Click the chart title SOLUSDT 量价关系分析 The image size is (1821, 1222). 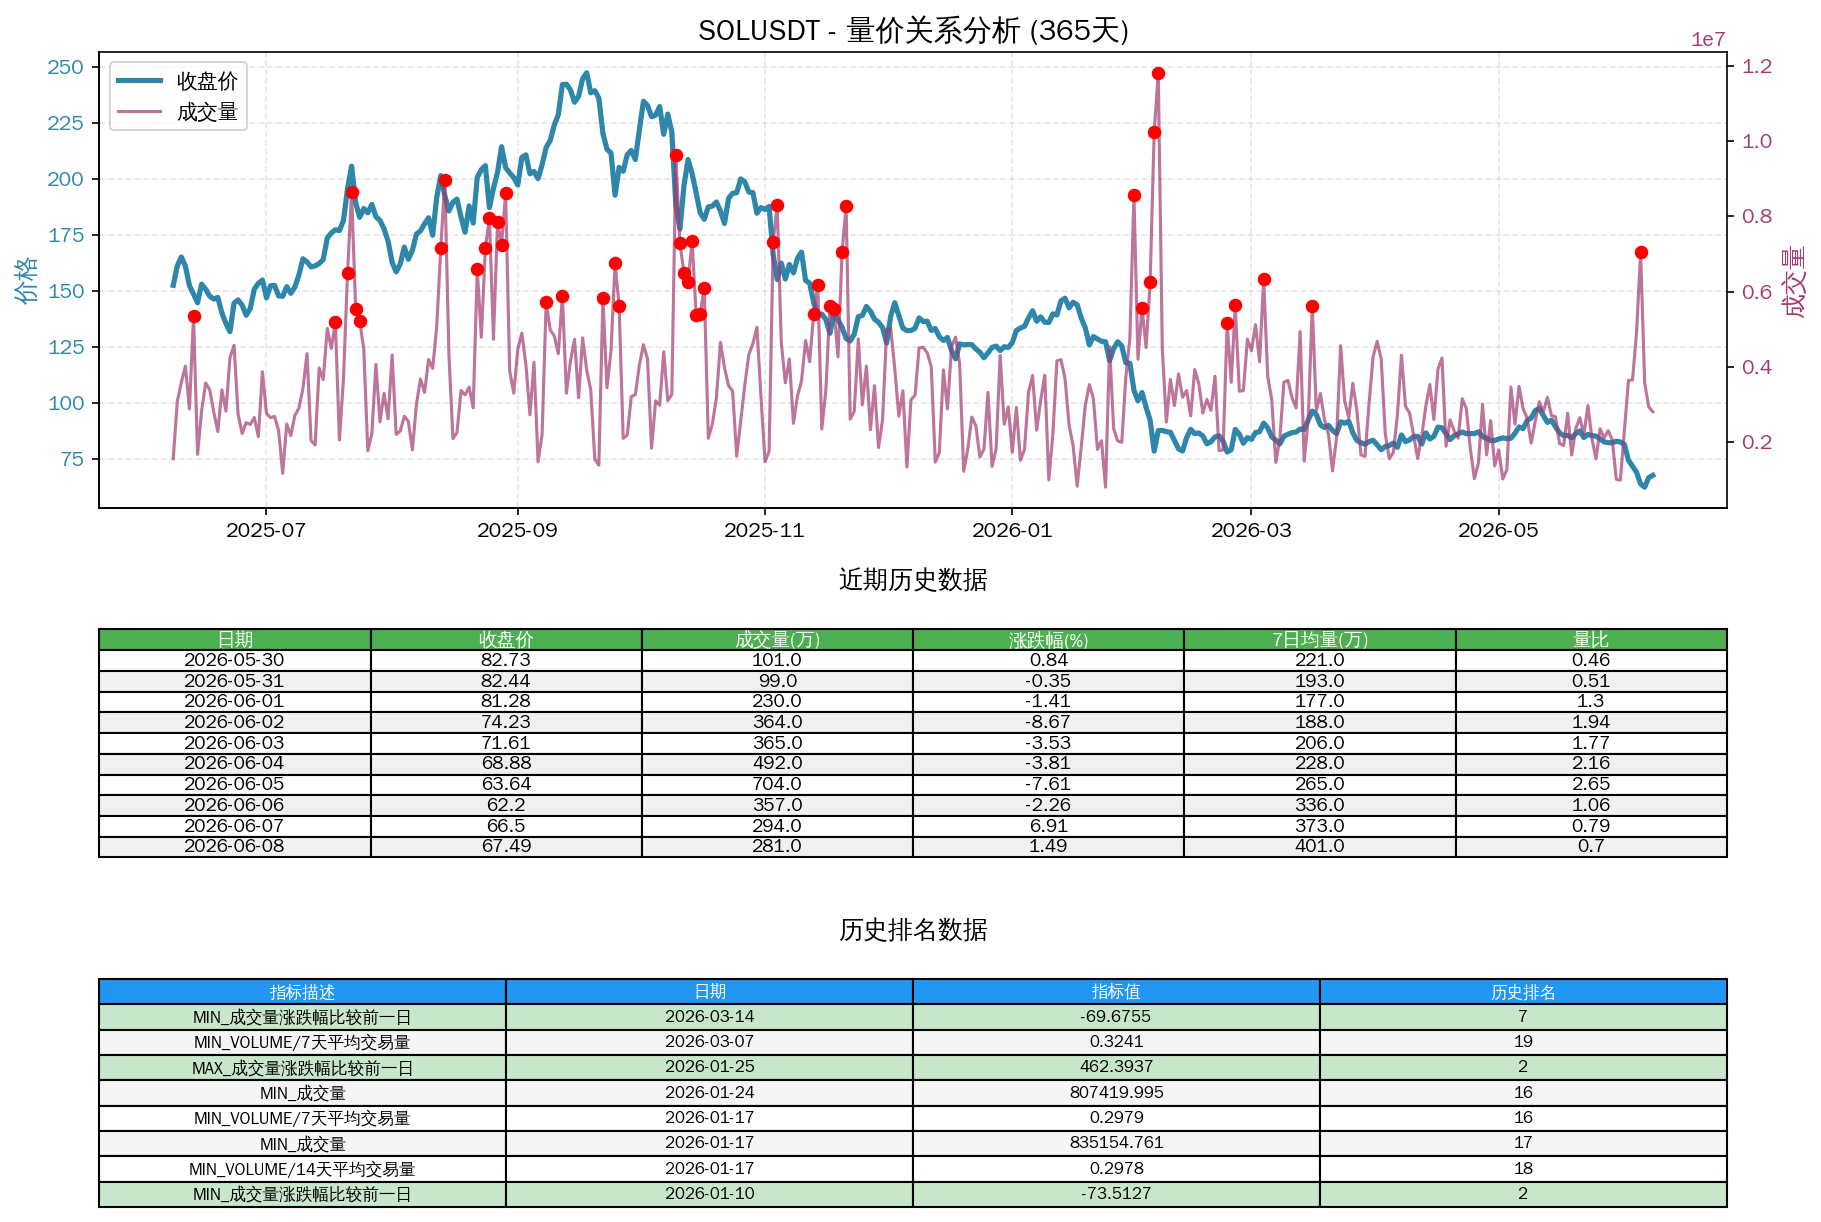(x=913, y=31)
